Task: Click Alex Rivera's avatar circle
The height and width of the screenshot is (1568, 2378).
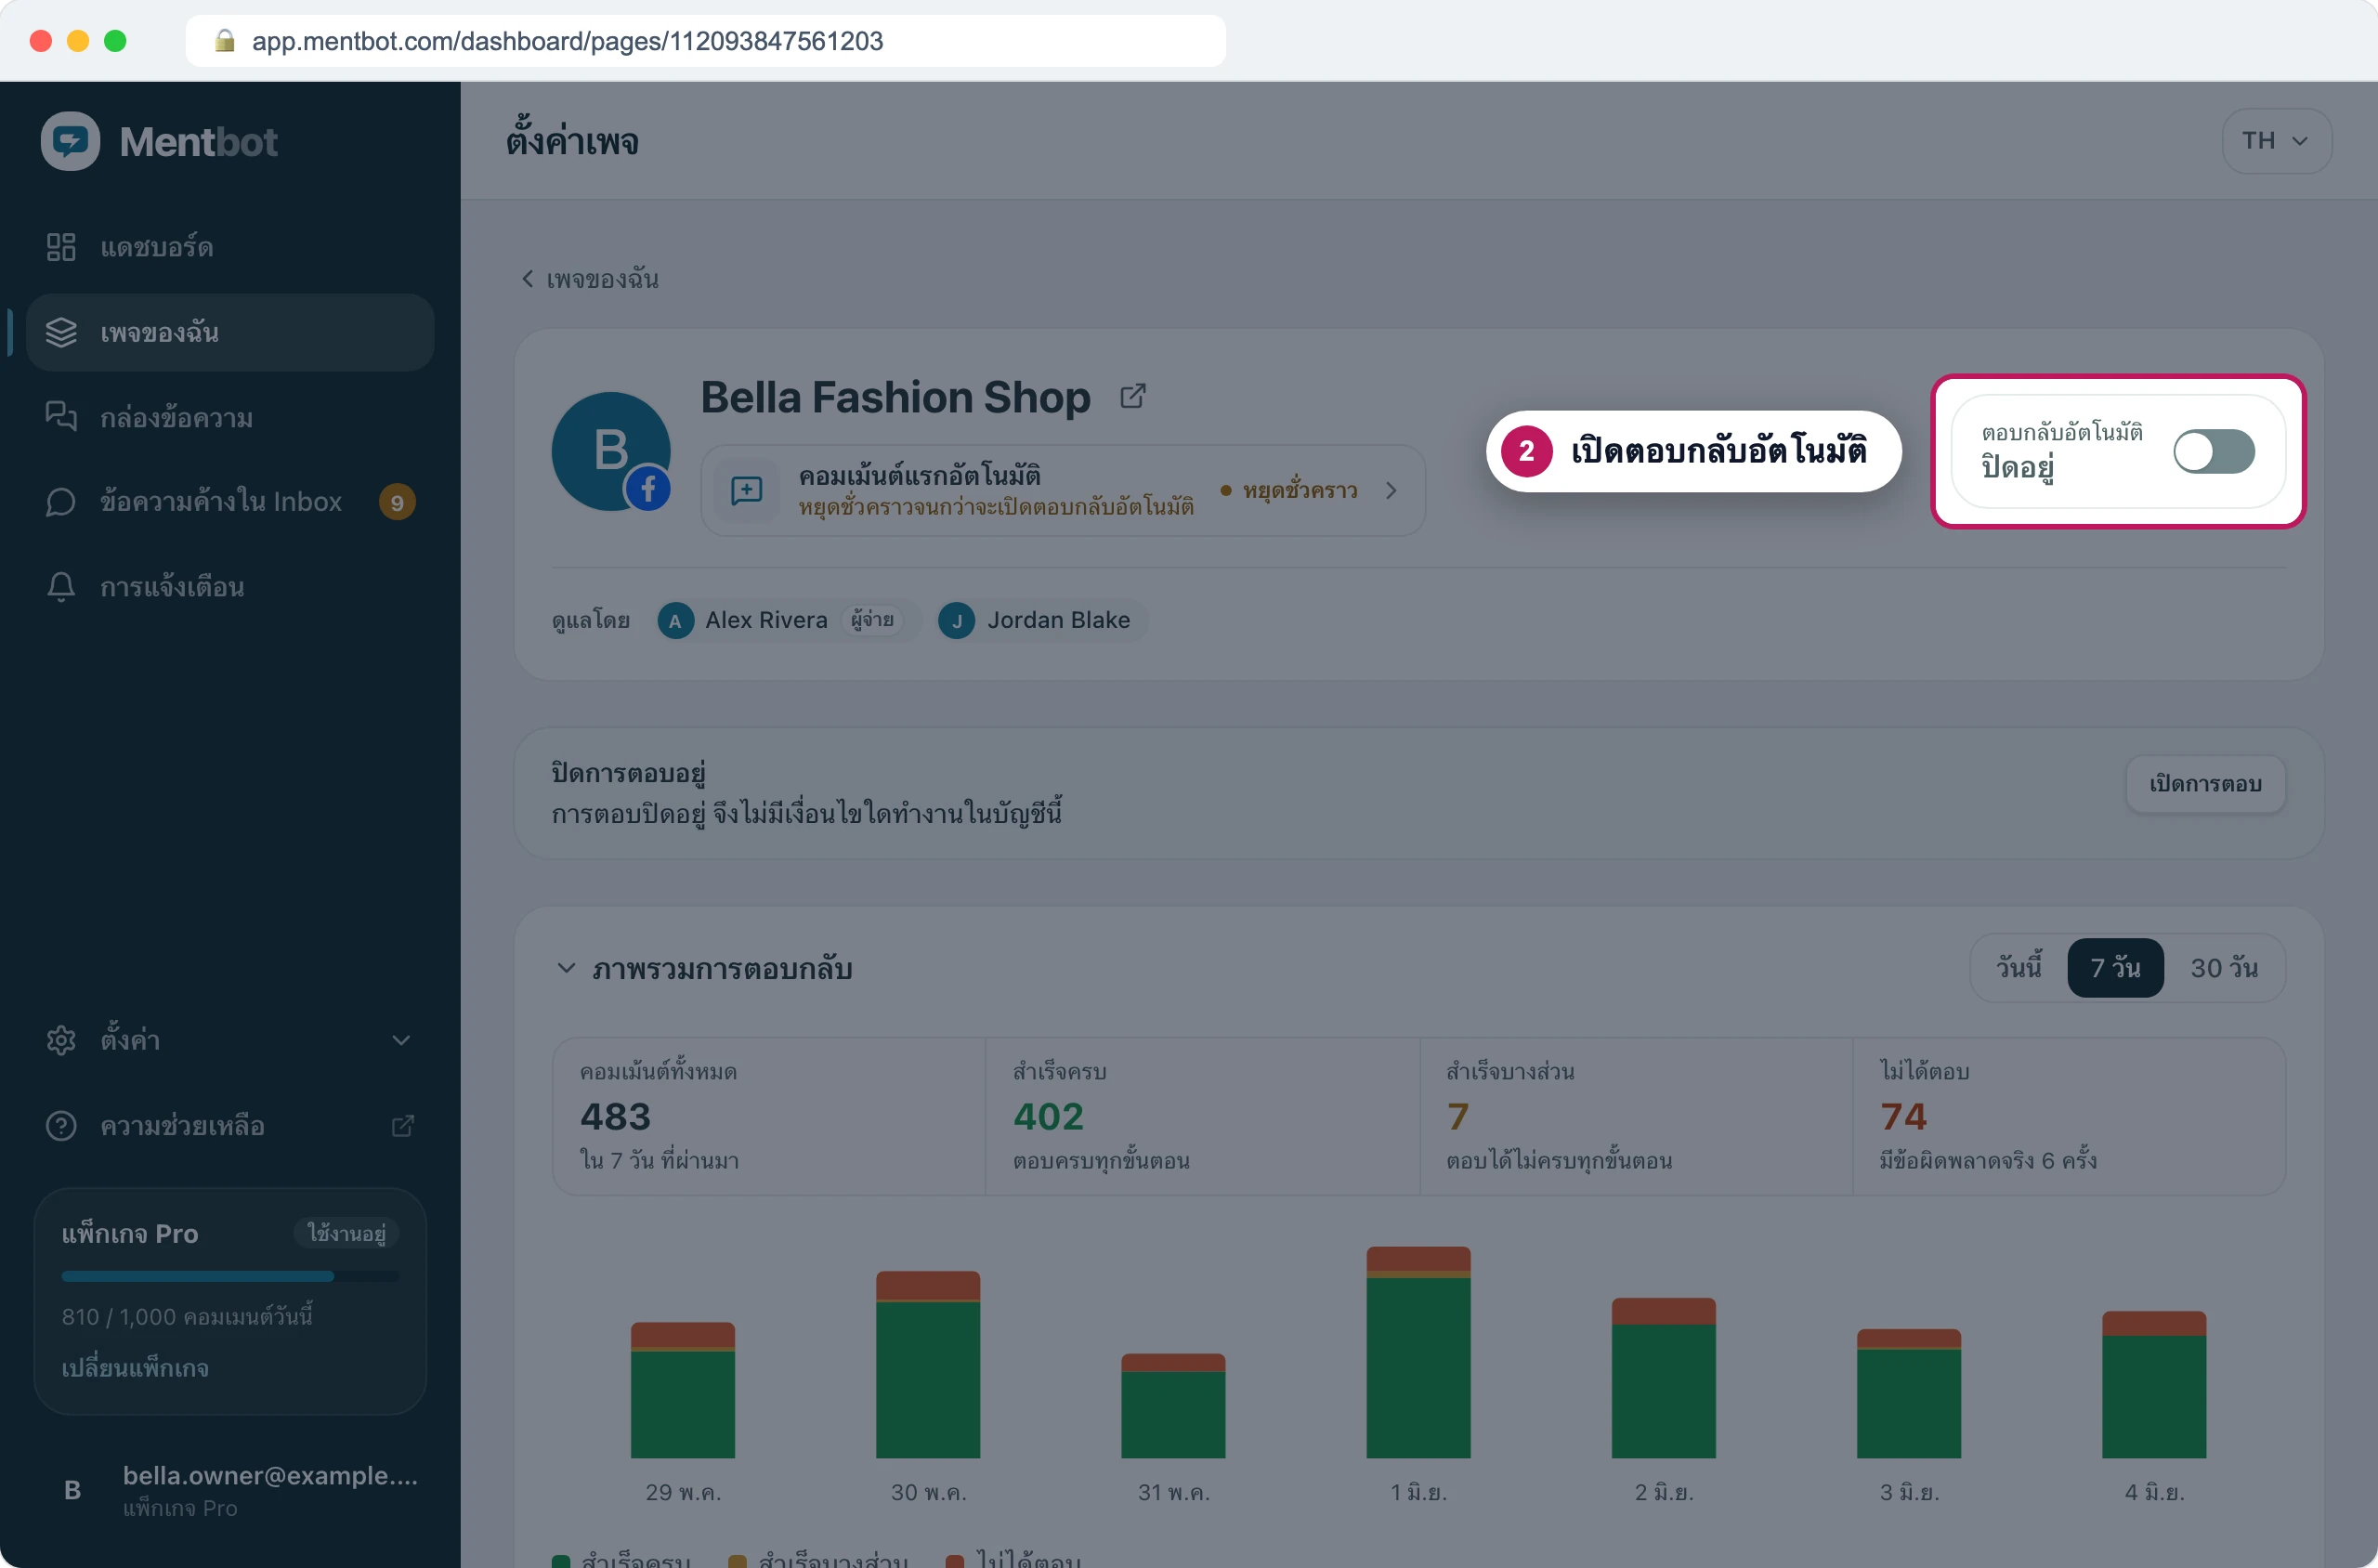Action: click(675, 620)
